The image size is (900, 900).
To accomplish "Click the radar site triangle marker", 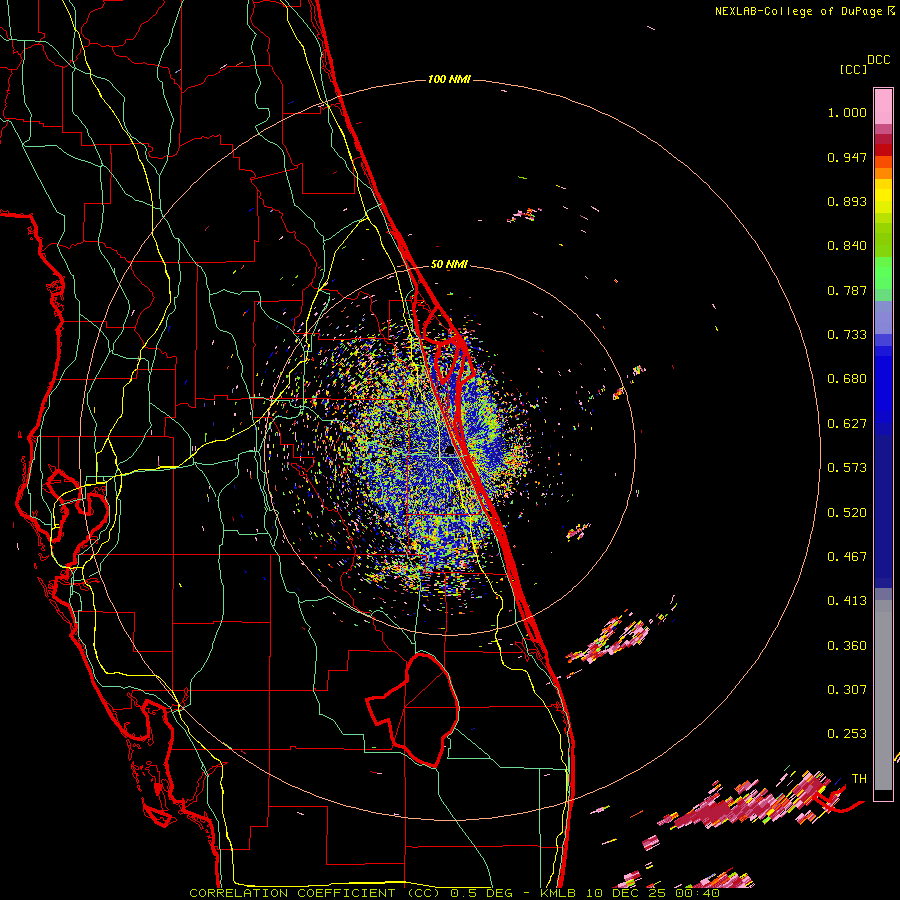I will (x=449, y=451).
